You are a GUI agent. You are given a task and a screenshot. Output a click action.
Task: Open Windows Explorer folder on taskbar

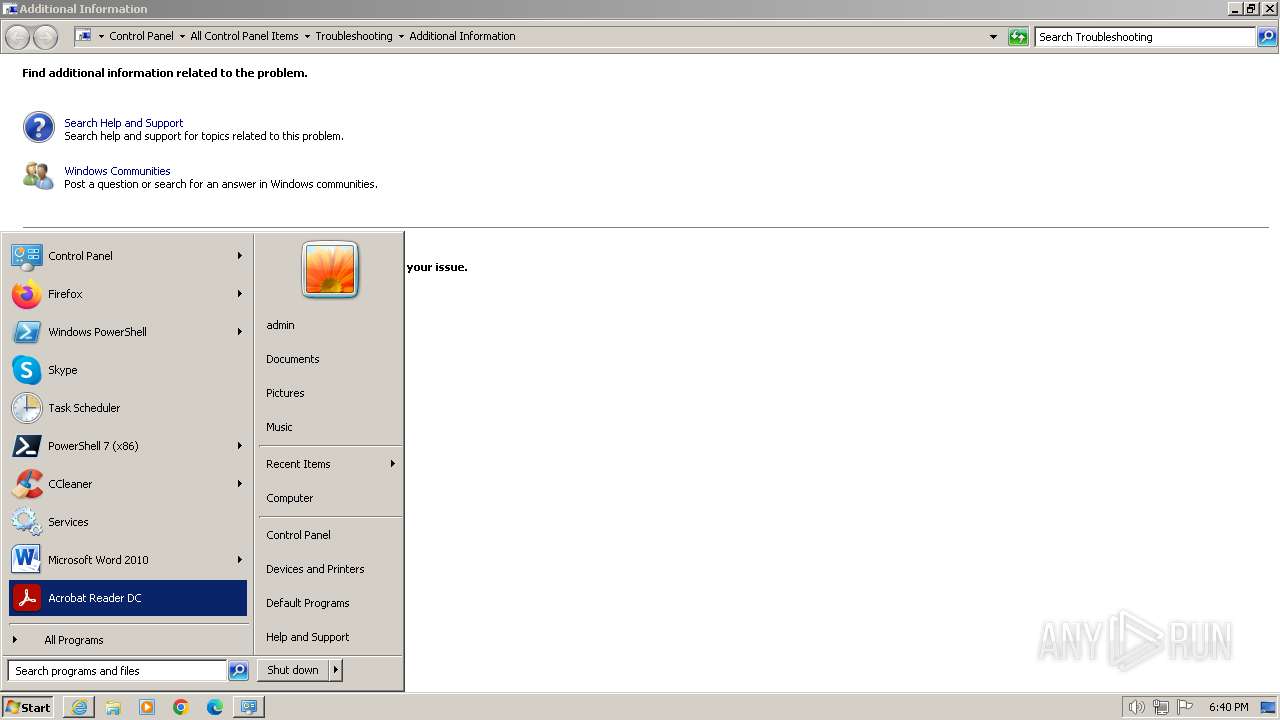pos(113,707)
